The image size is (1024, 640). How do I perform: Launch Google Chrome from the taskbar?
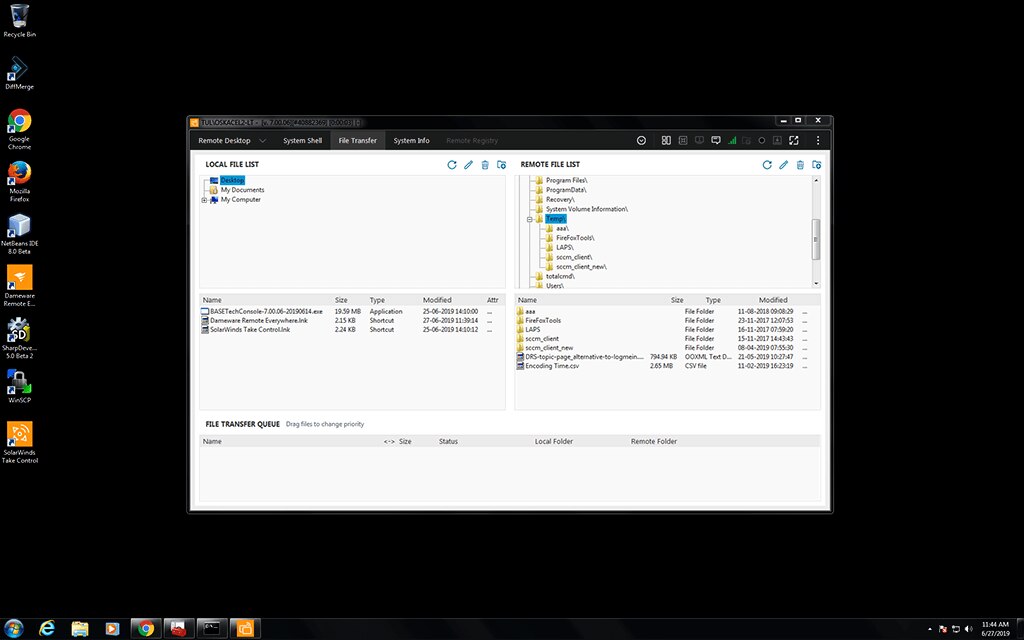point(145,628)
